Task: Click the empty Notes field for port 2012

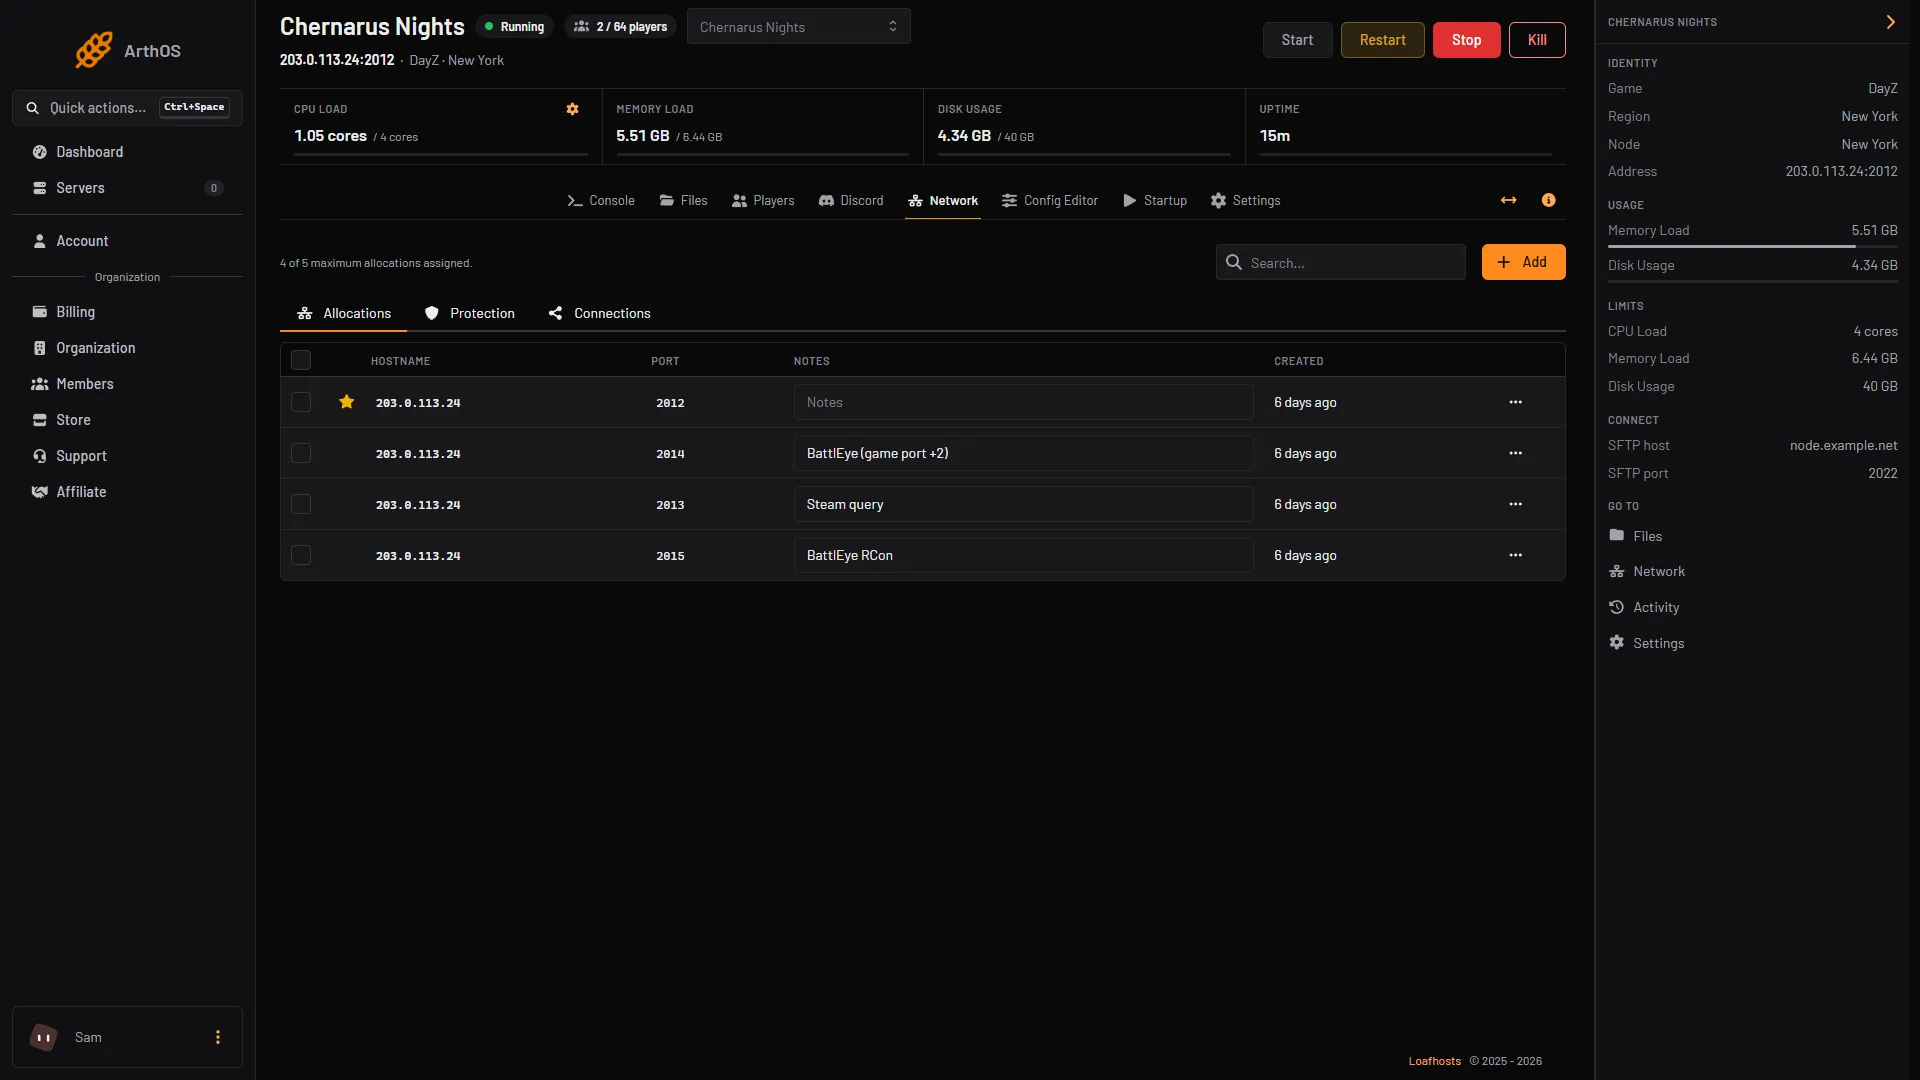Action: [x=1023, y=402]
